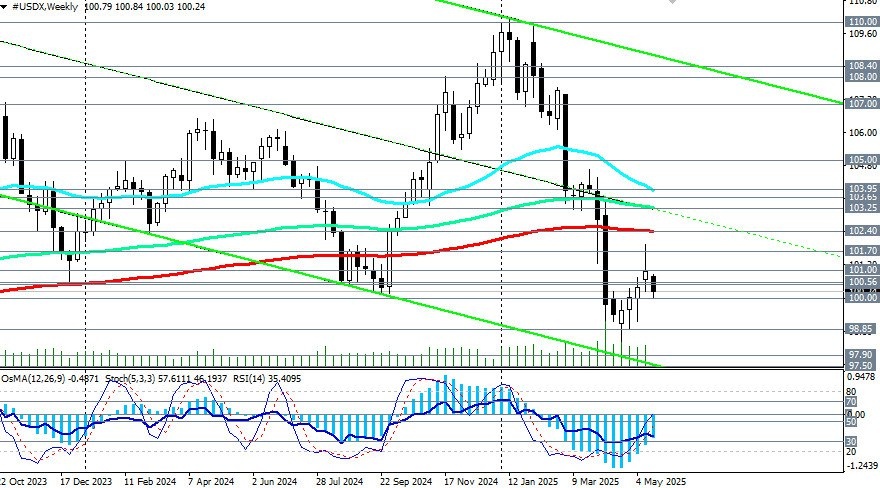Image resolution: width=880 pixels, height=488 pixels.
Task: Click the RSI(14) indicator label
Action: [x=249, y=379]
